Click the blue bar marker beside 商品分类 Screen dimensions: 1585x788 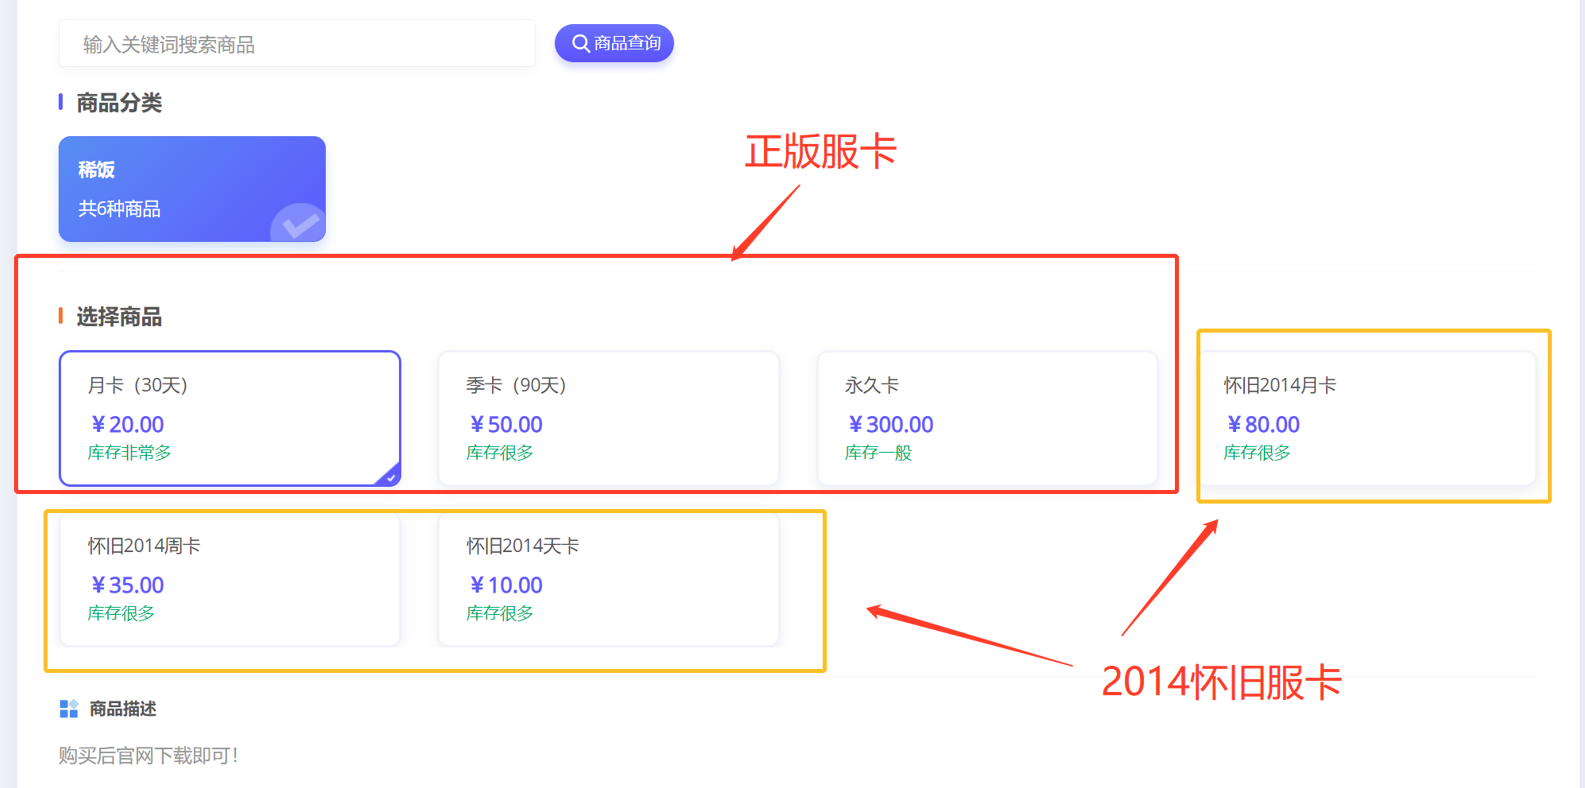click(x=61, y=102)
